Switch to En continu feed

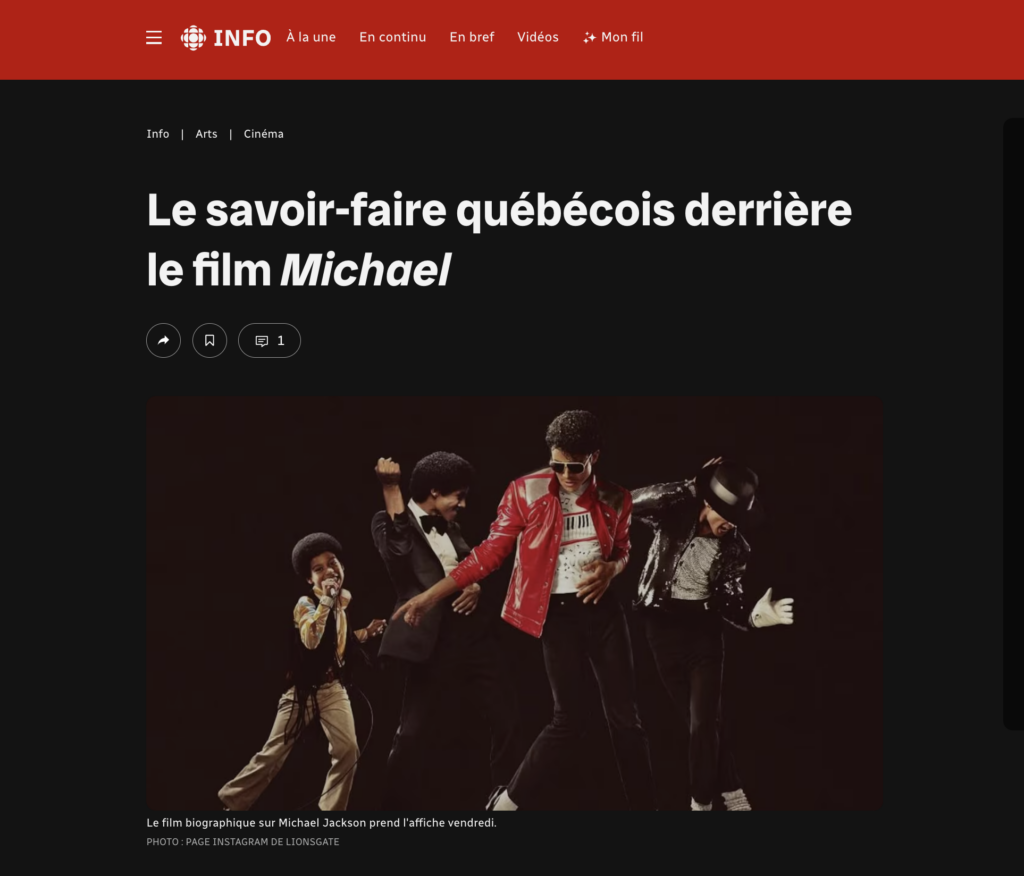click(392, 37)
